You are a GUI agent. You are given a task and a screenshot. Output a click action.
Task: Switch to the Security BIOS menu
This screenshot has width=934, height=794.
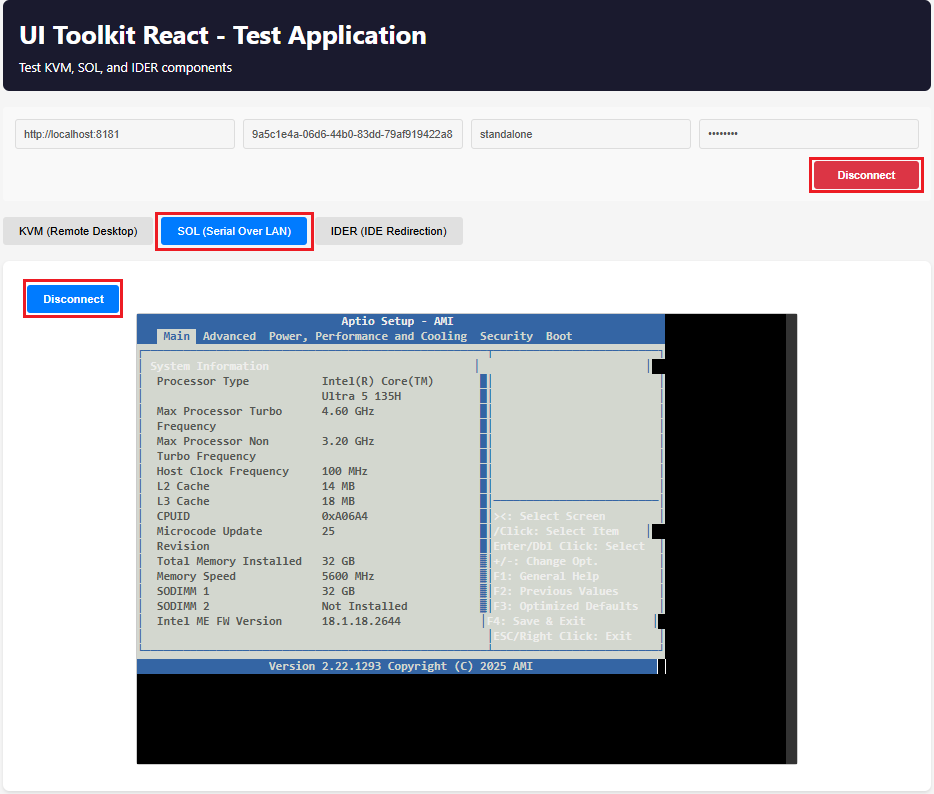coord(506,336)
